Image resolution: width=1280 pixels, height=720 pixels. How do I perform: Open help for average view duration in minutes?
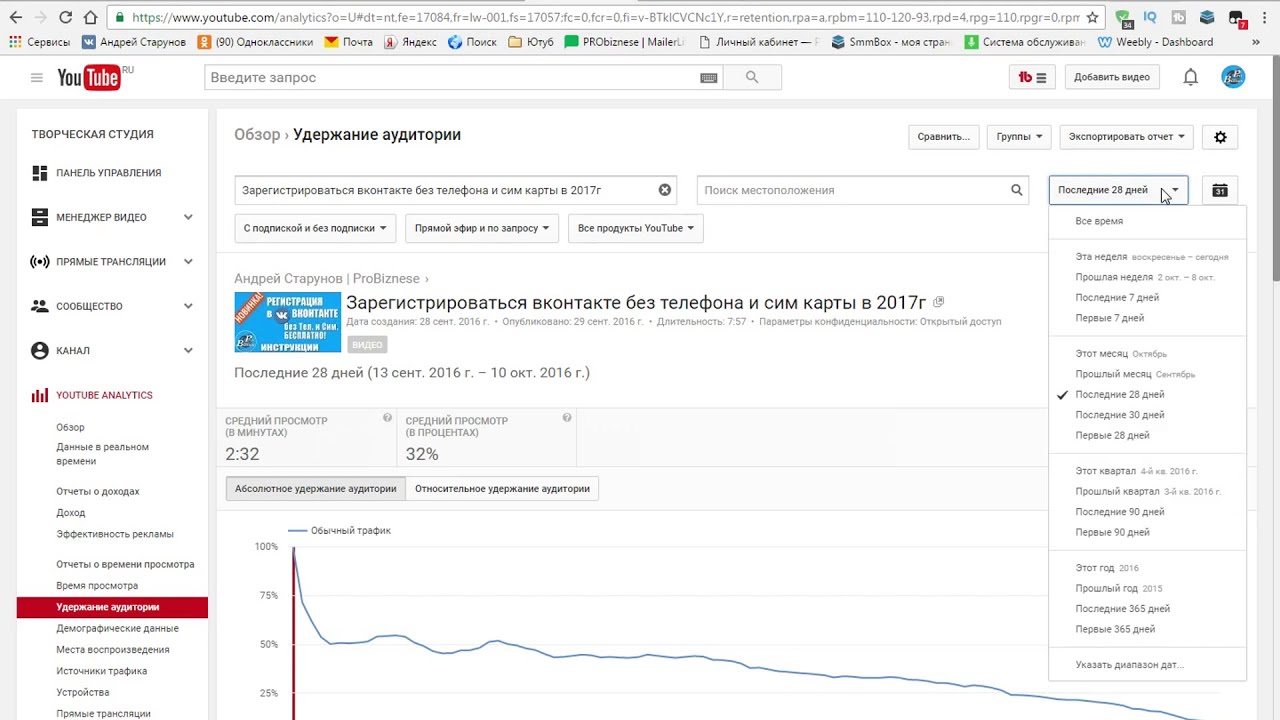(x=387, y=418)
